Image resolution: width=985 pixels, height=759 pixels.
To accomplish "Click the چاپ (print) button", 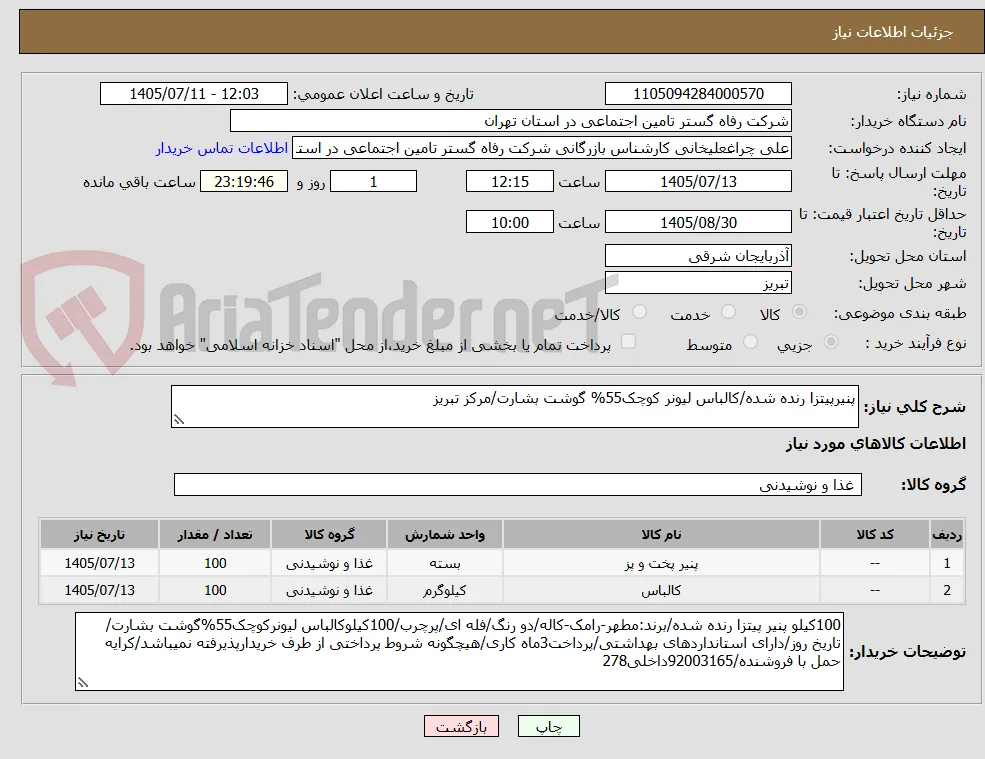I will click(548, 726).
